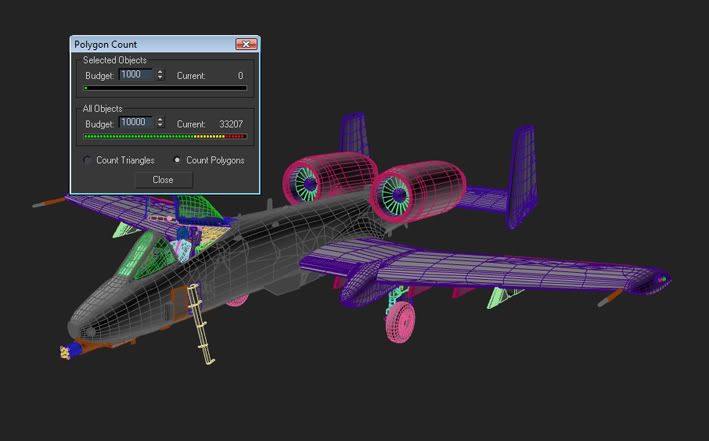Focus the All Objects budget field
Screen dimensions: 709x441
click(135, 123)
